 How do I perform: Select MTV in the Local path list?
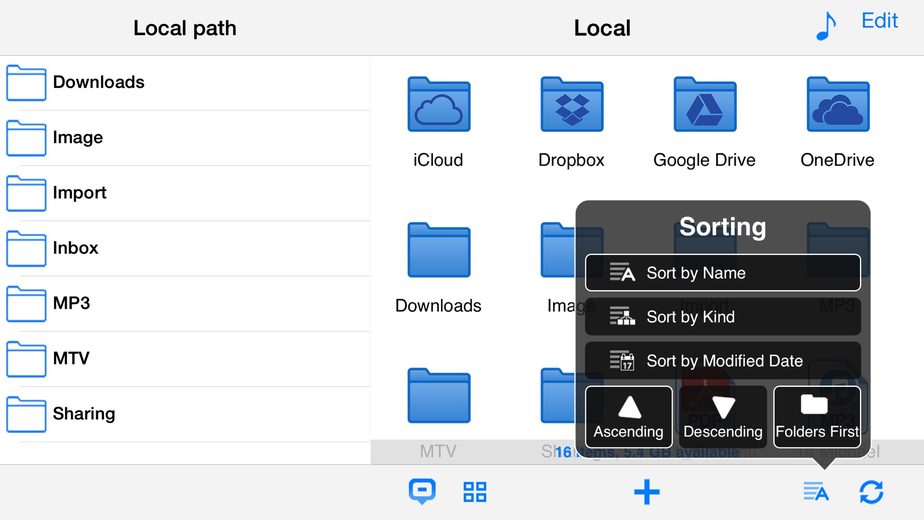185,359
